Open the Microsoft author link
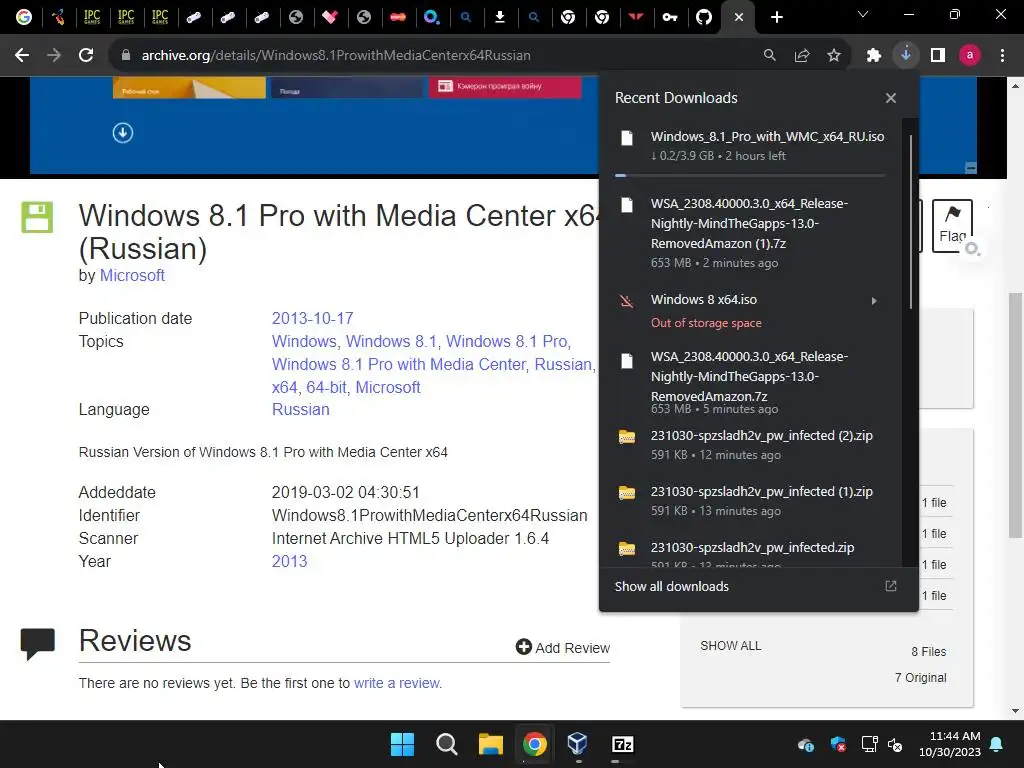Screen dimensions: 1024x768 click(132, 276)
